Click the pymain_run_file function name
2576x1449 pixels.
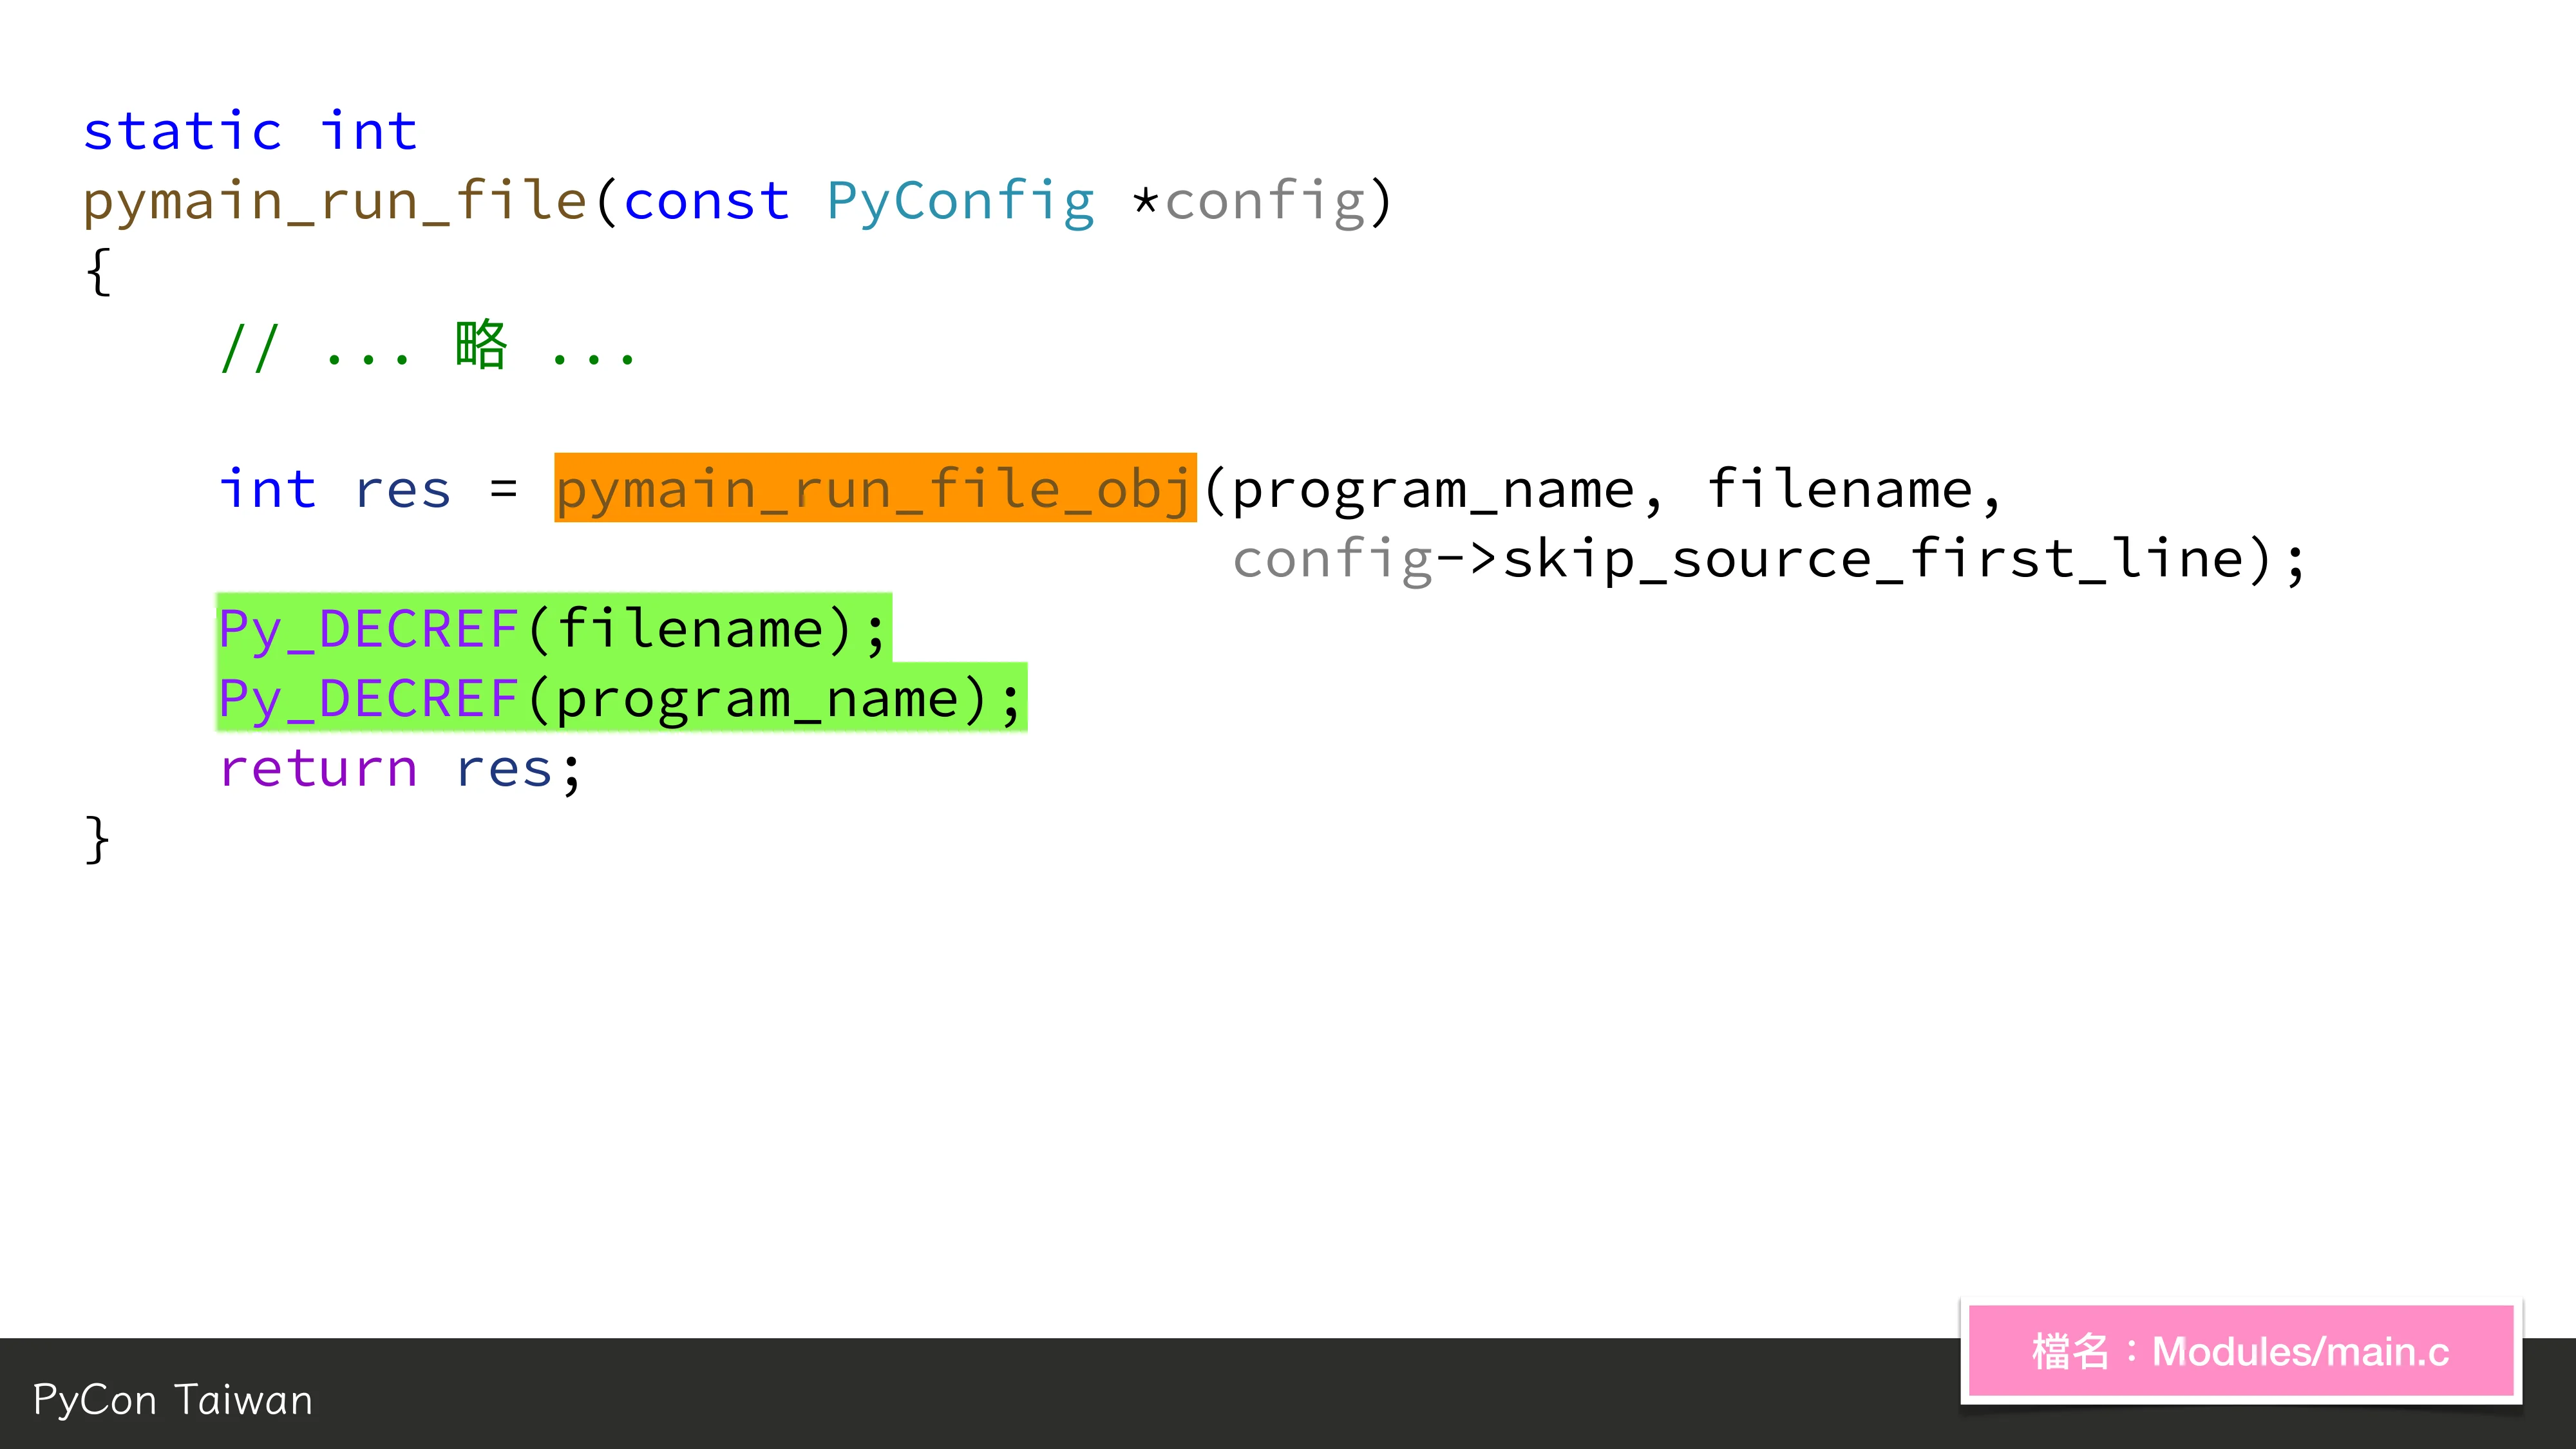point(335,201)
